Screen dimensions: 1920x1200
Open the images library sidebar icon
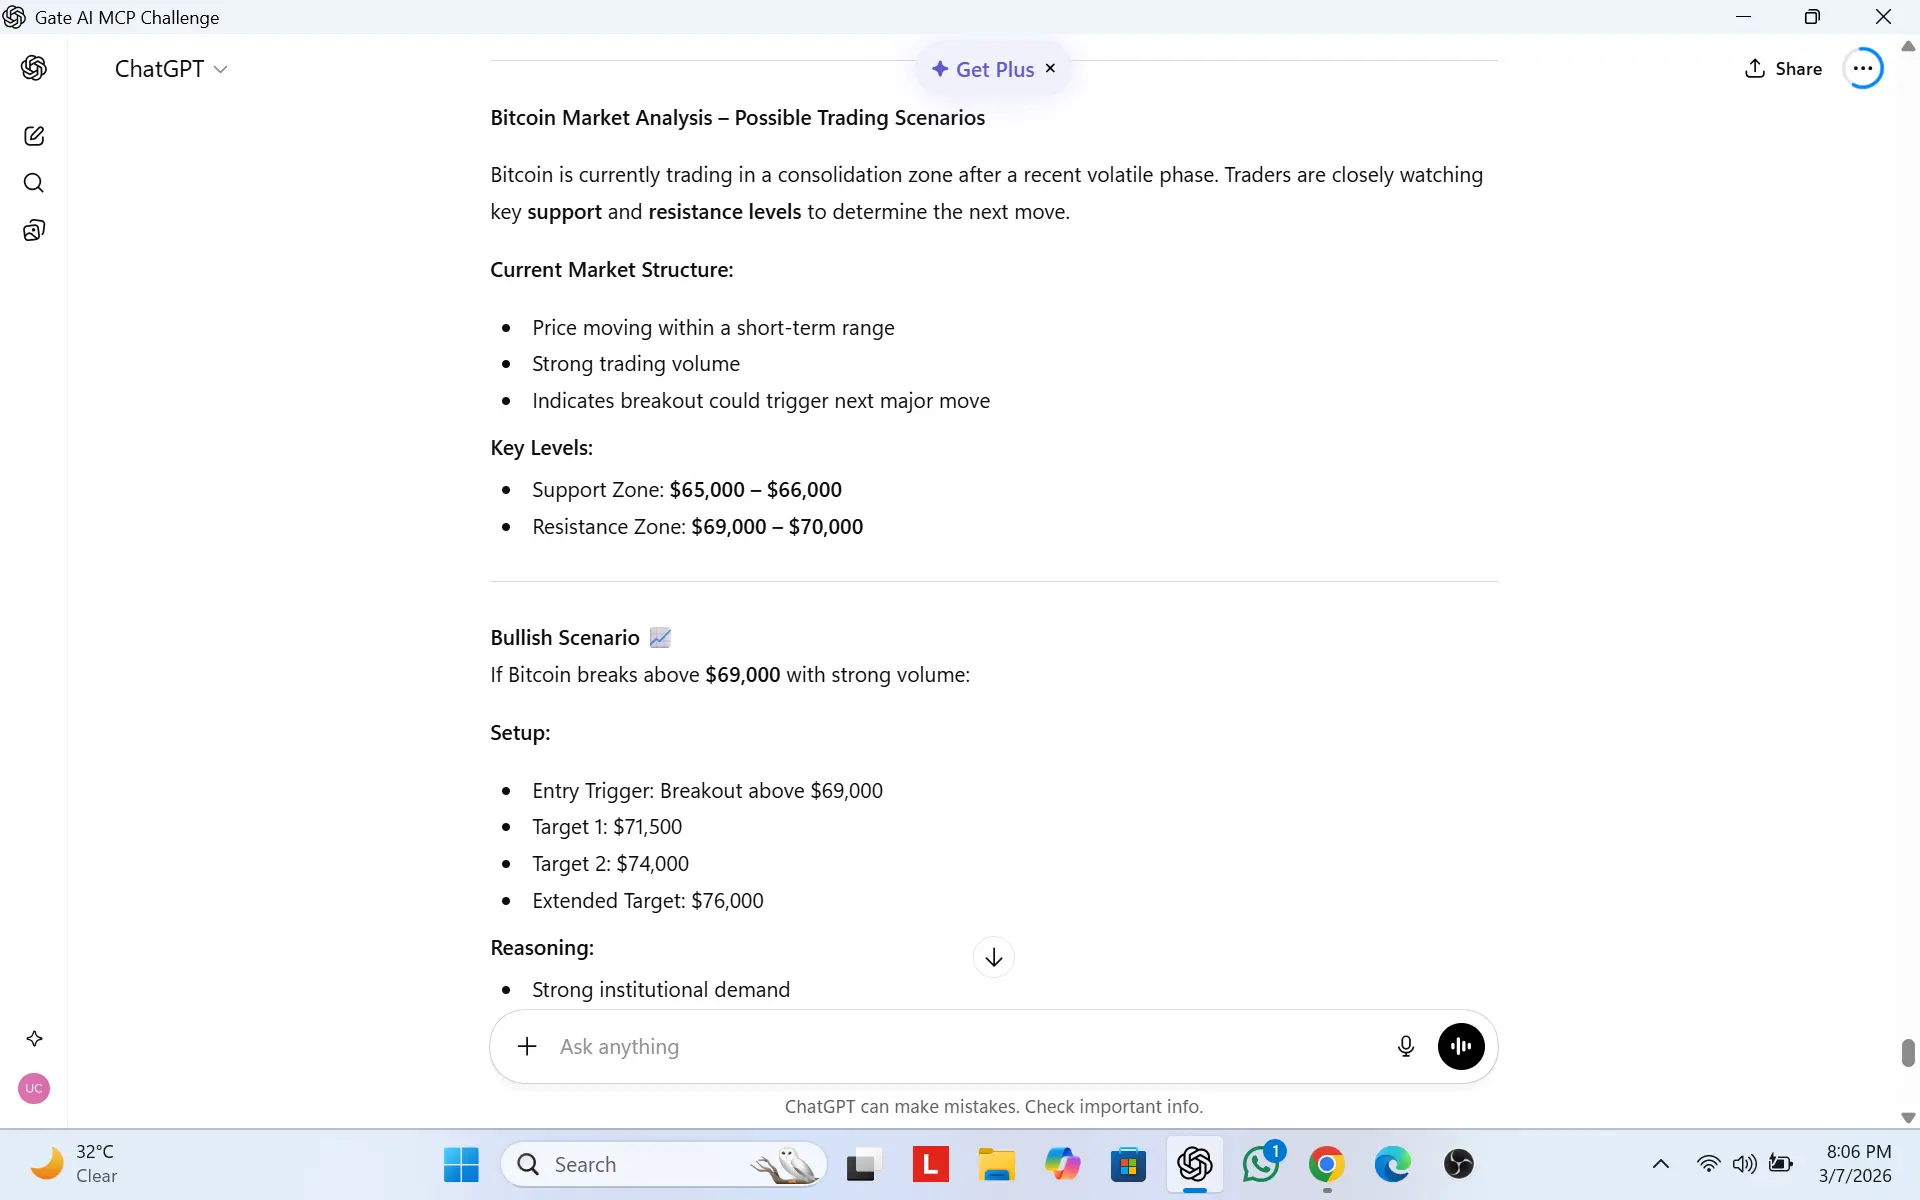(34, 231)
